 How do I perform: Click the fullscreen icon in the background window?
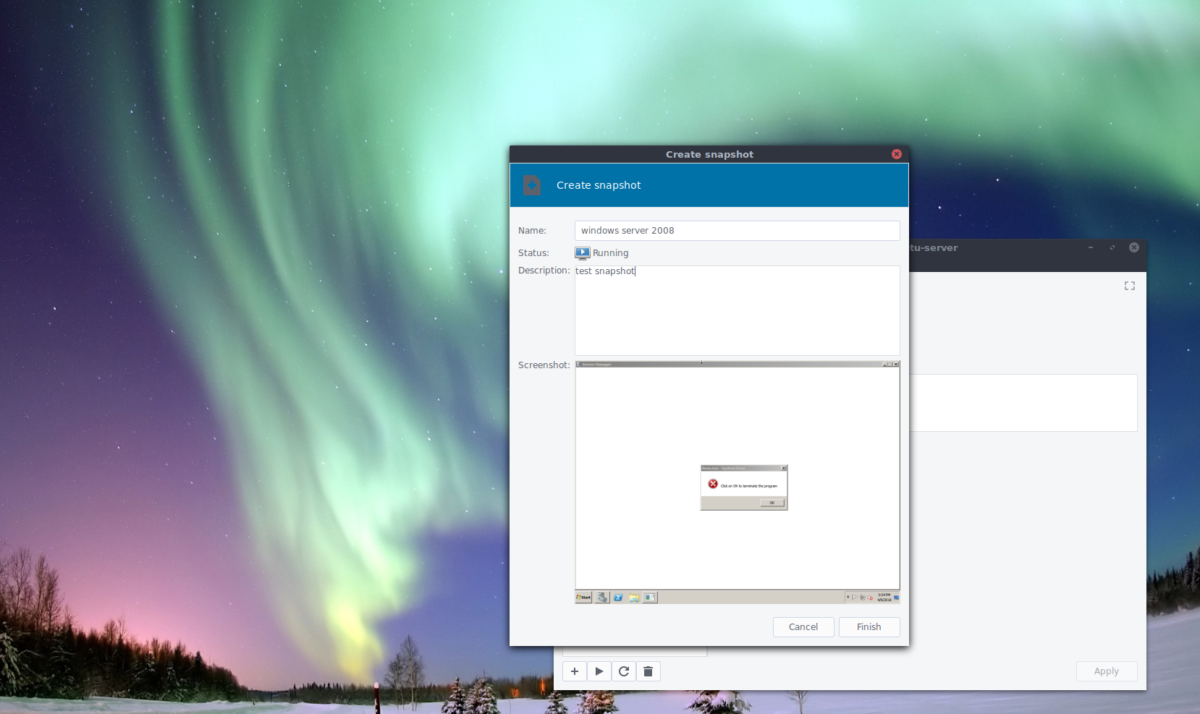coord(1129,286)
